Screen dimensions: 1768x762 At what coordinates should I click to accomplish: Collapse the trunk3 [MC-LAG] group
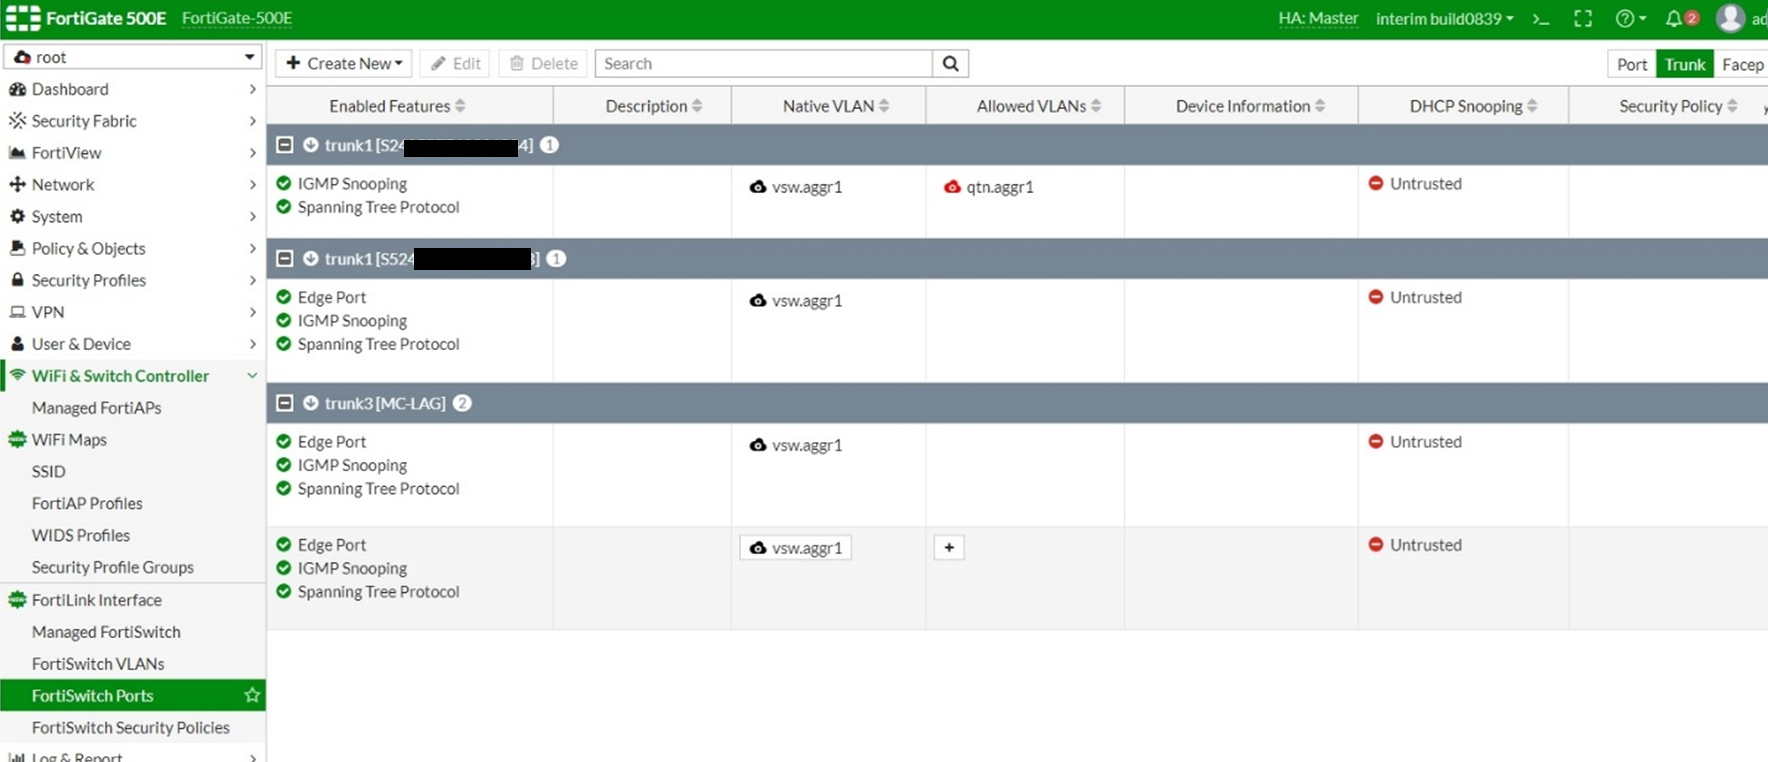[285, 403]
